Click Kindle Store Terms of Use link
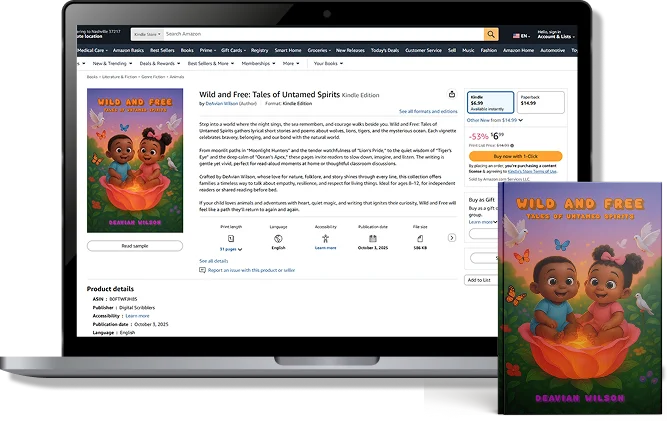This screenshot has height=421, width=668. (x=532, y=171)
